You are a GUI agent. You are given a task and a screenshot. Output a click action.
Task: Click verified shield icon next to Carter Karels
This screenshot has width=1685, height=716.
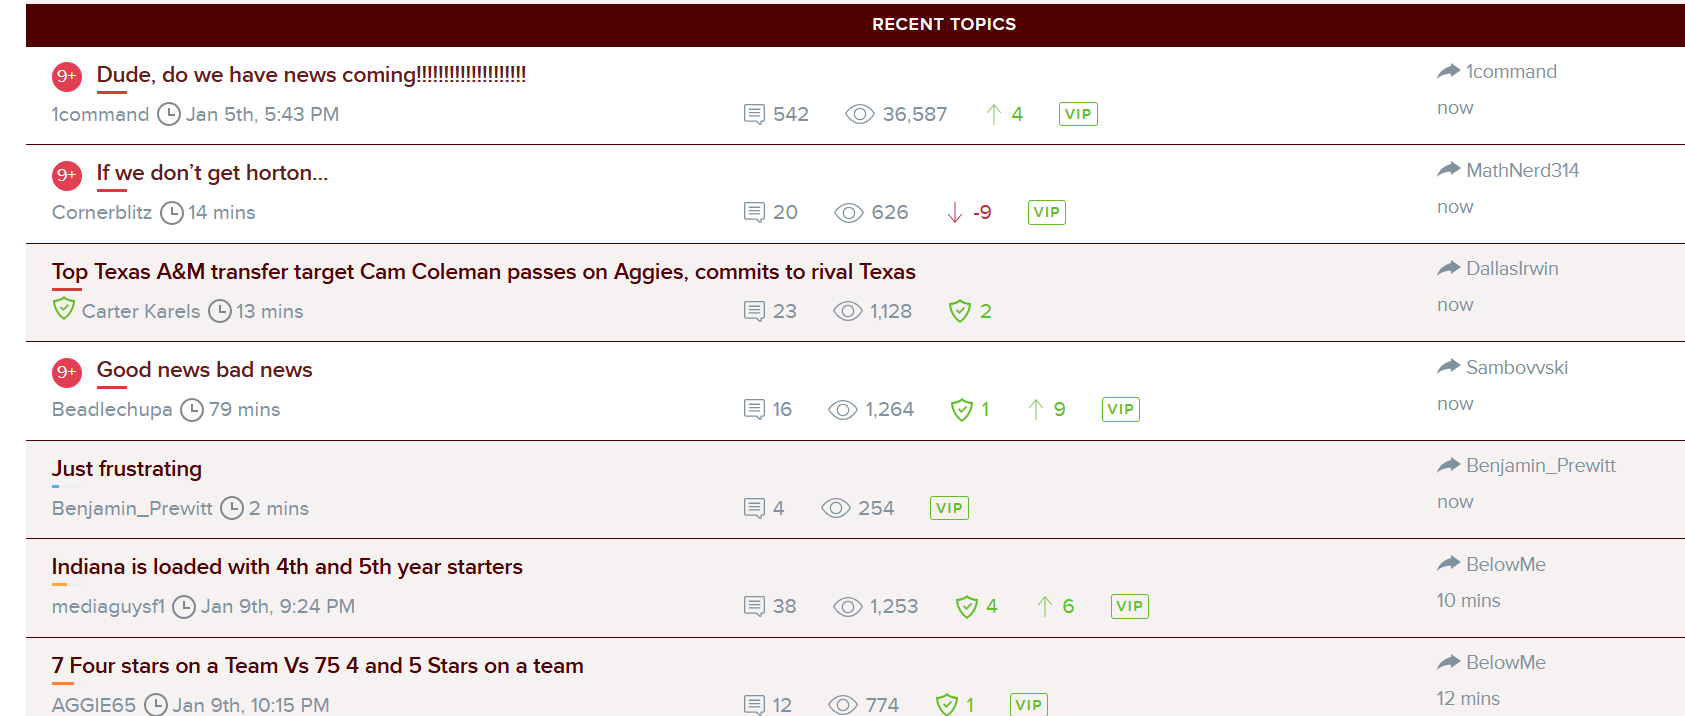click(64, 309)
